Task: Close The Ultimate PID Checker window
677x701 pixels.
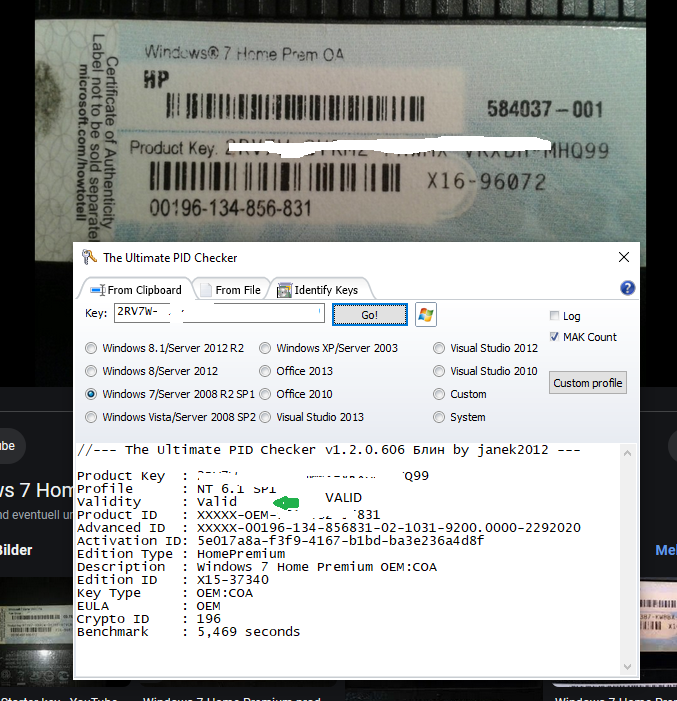Action: pos(624,257)
